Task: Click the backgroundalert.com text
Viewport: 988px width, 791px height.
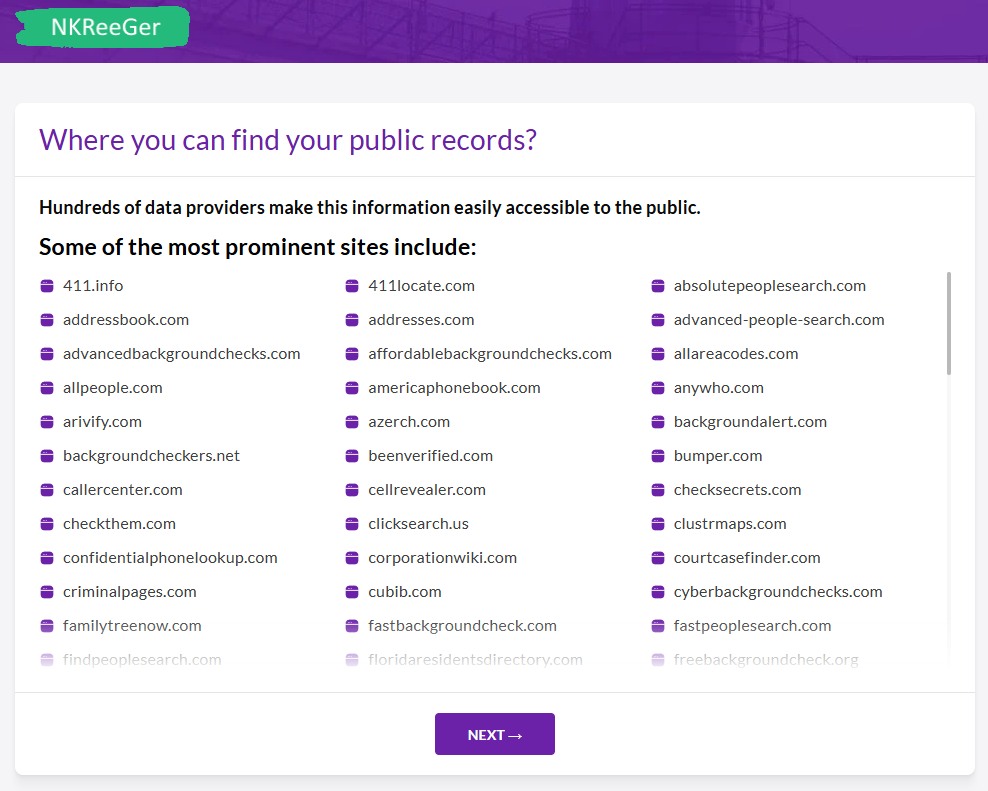Action: pos(750,422)
